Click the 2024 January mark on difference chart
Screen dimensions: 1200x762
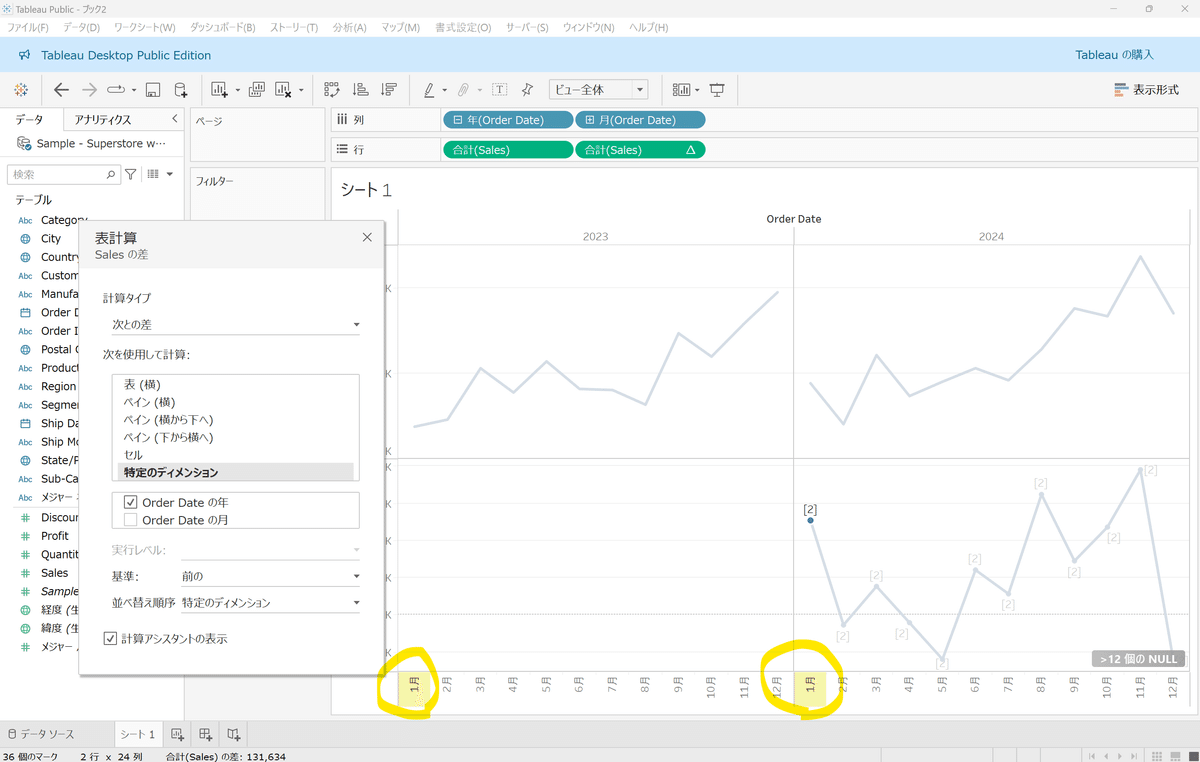[810, 520]
